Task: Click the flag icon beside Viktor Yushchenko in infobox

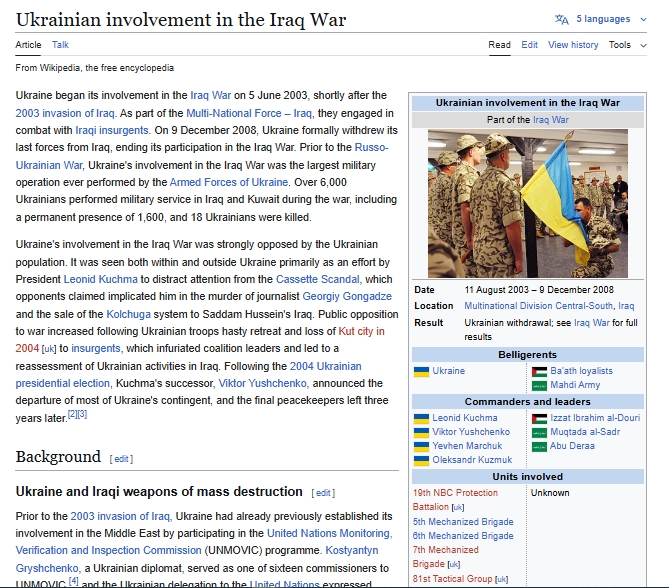Action: 421,432
